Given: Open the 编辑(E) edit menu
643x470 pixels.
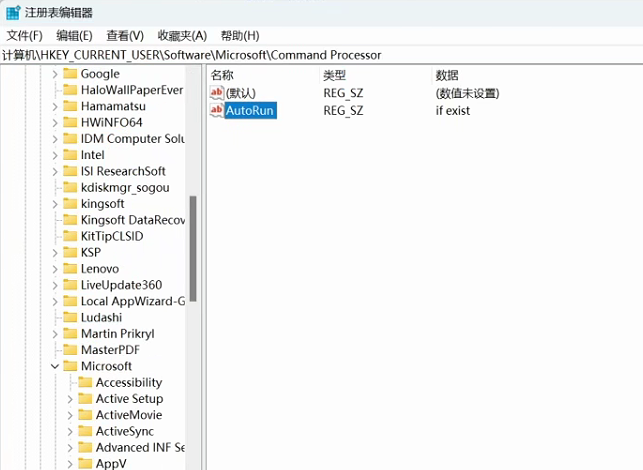Looking at the screenshot, I should click(75, 36).
